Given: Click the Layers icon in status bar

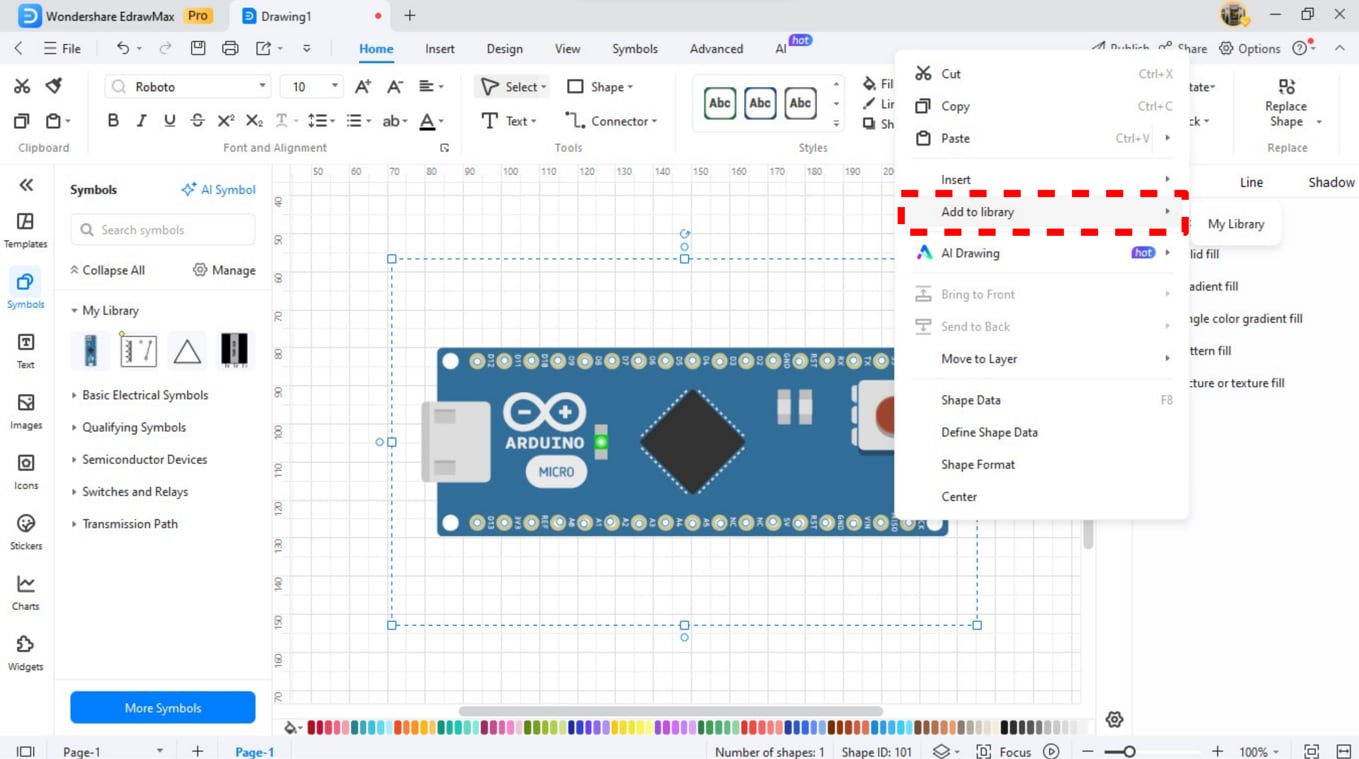Looking at the screenshot, I should point(941,751).
